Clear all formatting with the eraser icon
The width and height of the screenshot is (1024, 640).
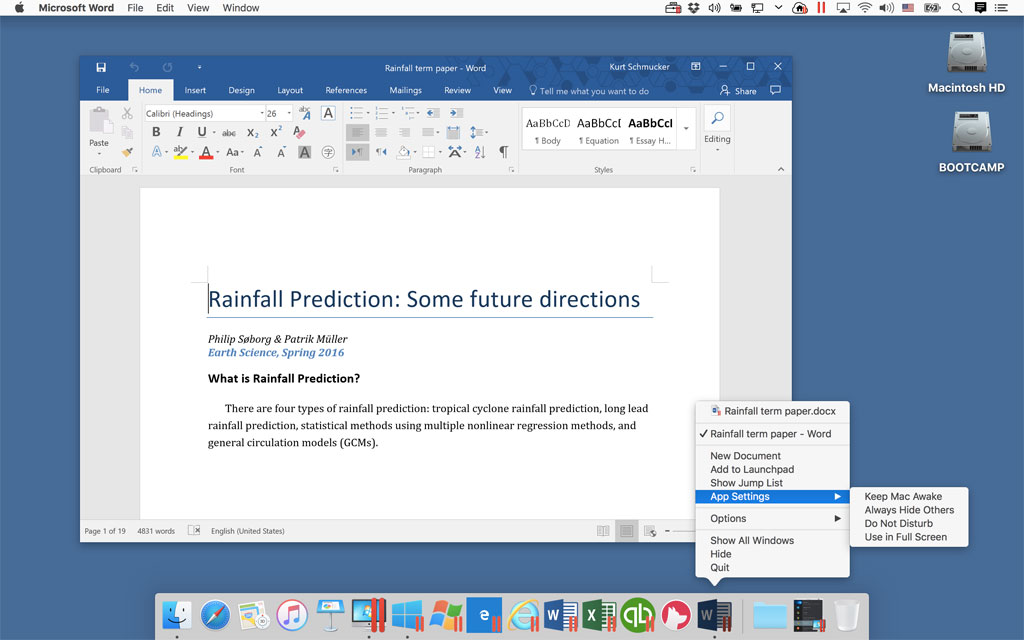click(x=299, y=132)
